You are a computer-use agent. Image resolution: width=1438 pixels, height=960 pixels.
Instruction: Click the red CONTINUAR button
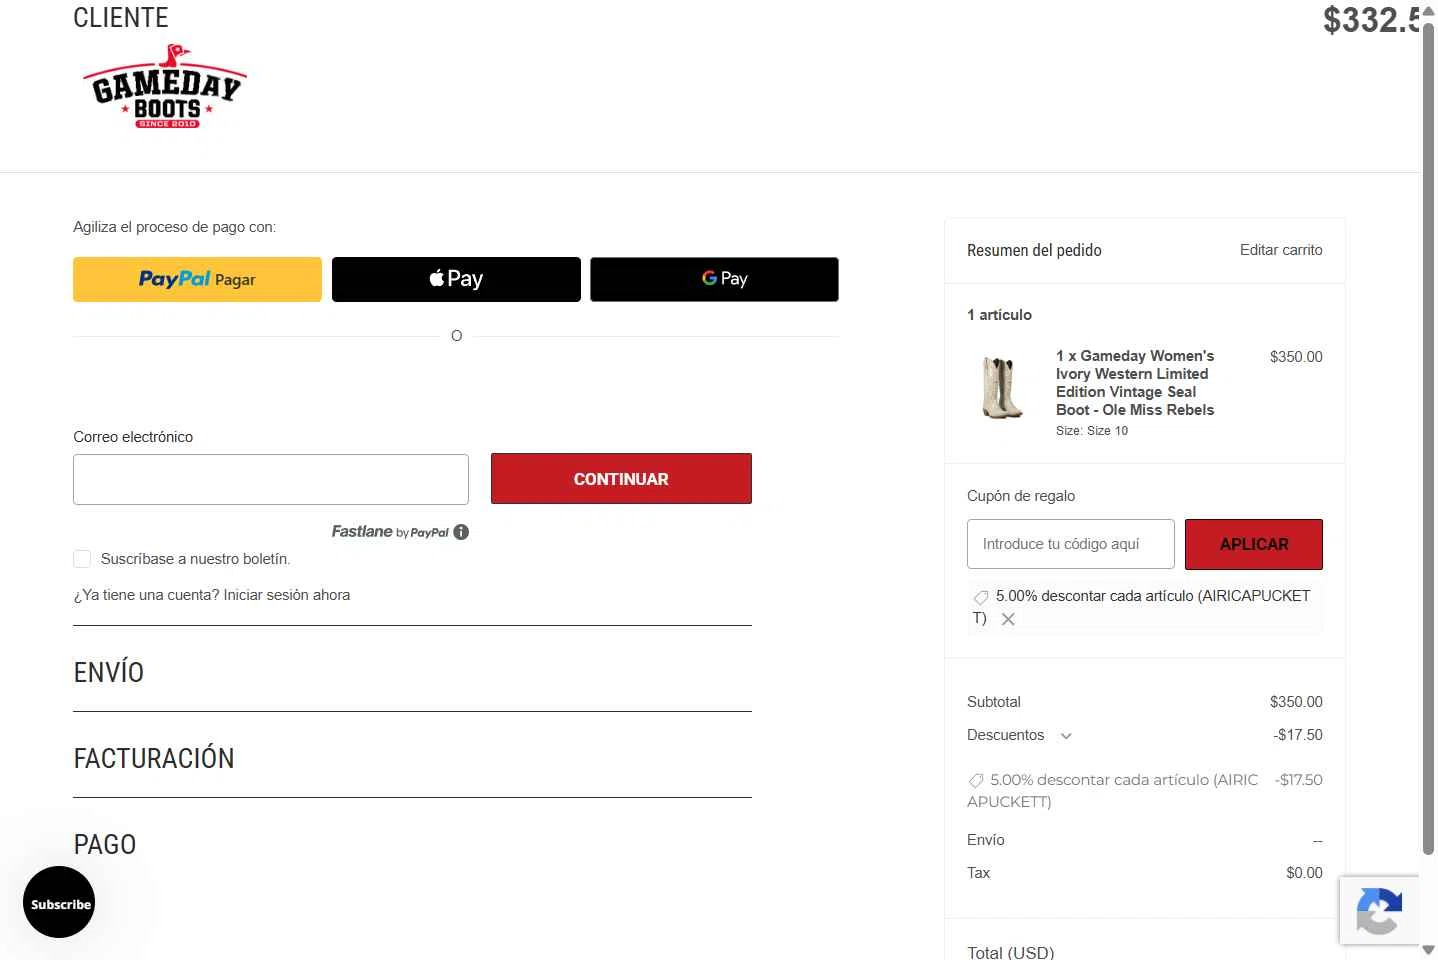[621, 479]
